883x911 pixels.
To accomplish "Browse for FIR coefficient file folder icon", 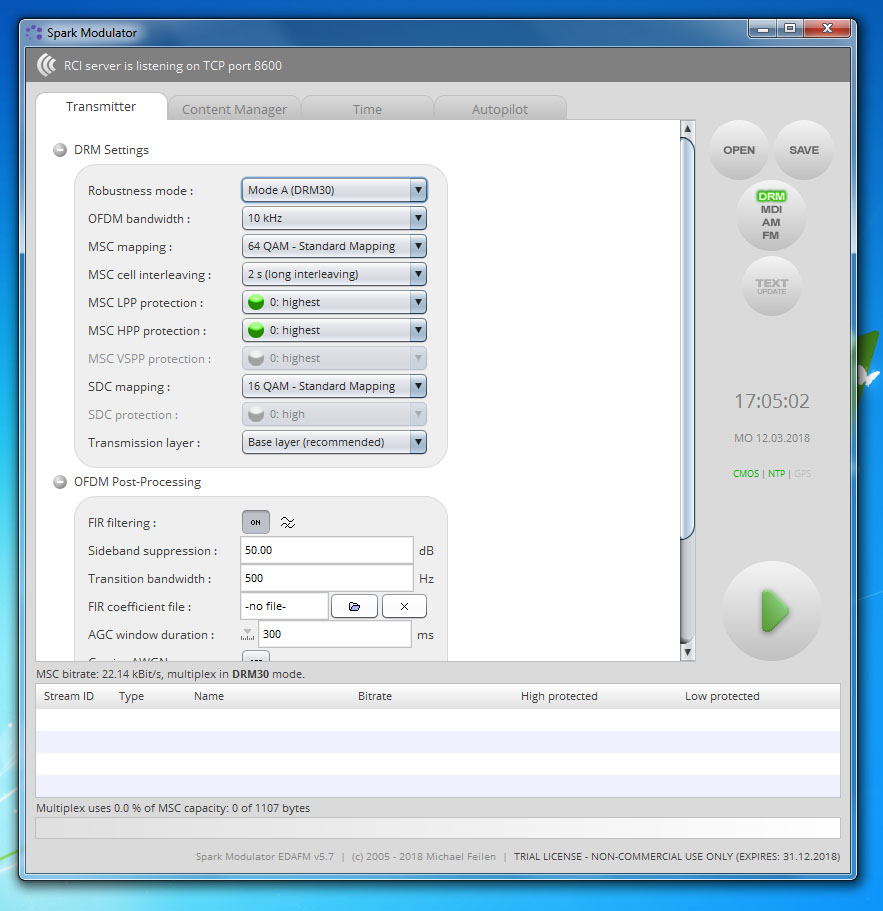I will tap(354, 606).
